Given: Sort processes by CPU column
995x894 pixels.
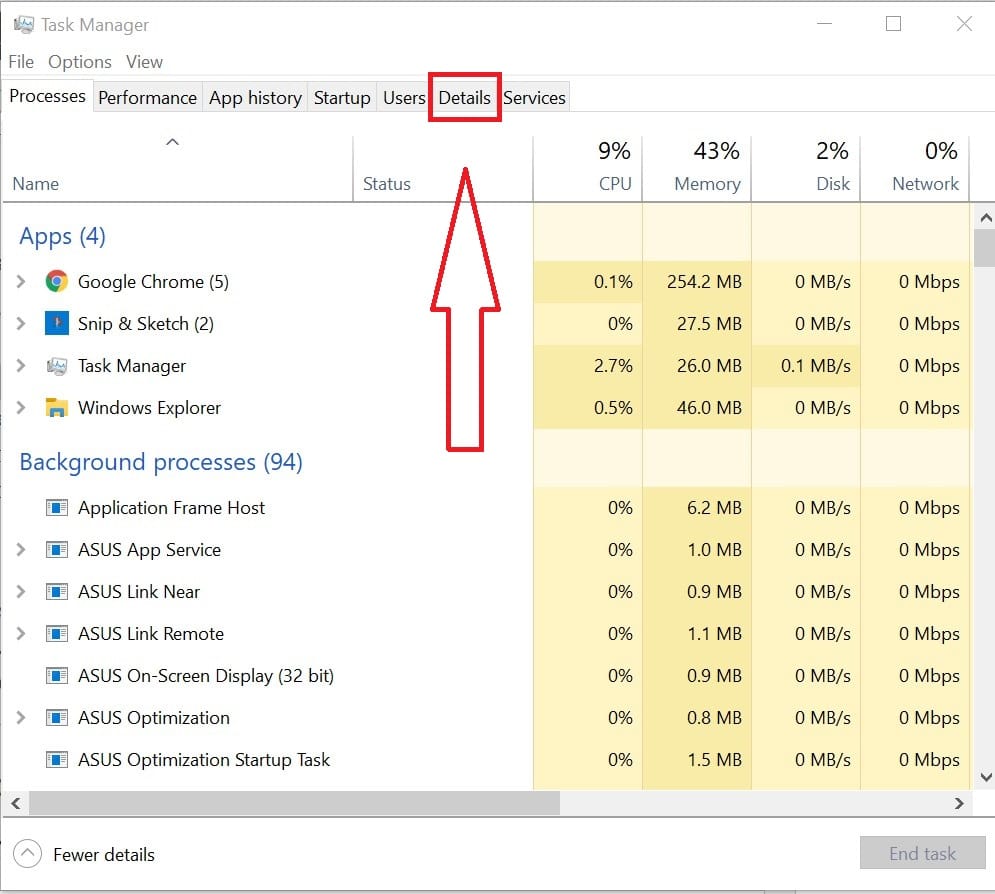Looking at the screenshot, I should pyautogui.click(x=588, y=169).
